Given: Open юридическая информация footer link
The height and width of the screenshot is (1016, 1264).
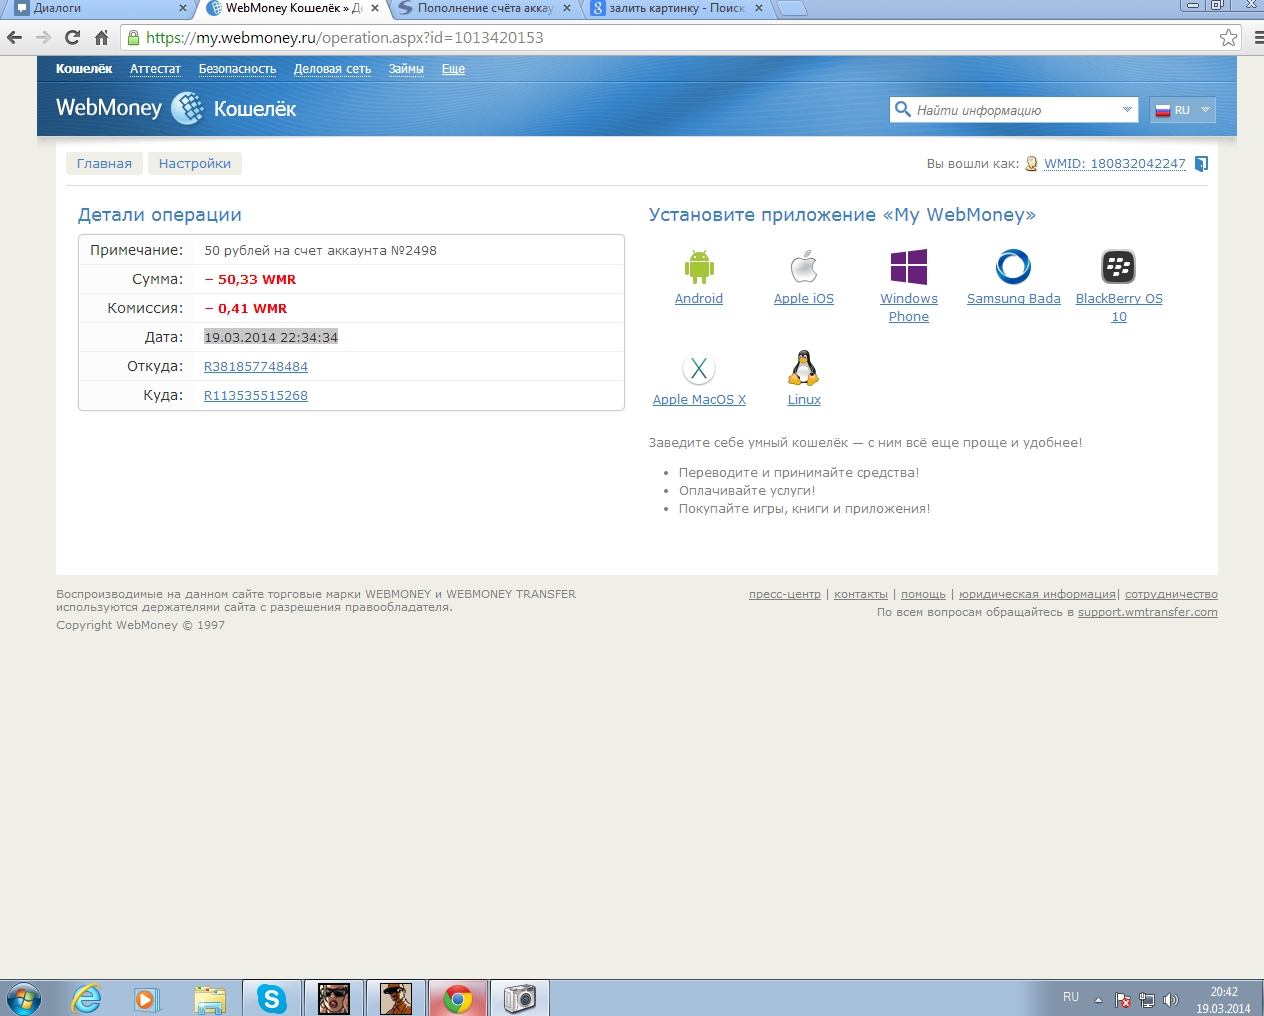Looking at the screenshot, I should 1037,594.
